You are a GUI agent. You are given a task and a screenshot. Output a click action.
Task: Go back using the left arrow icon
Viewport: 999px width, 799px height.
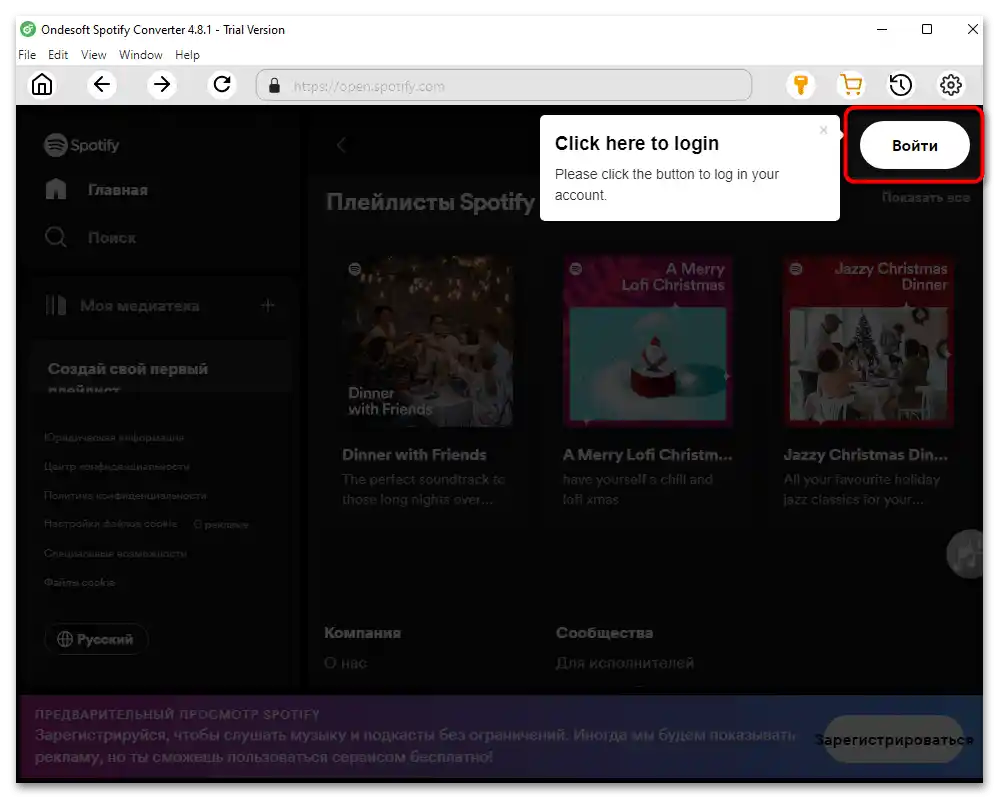(x=102, y=84)
